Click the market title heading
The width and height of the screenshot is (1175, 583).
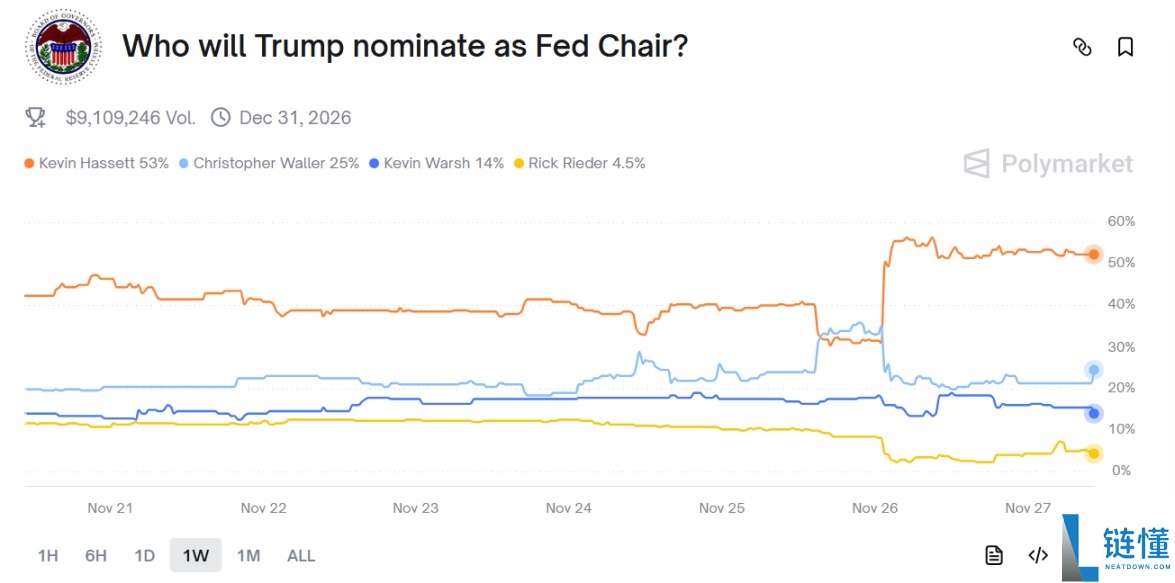(405, 46)
